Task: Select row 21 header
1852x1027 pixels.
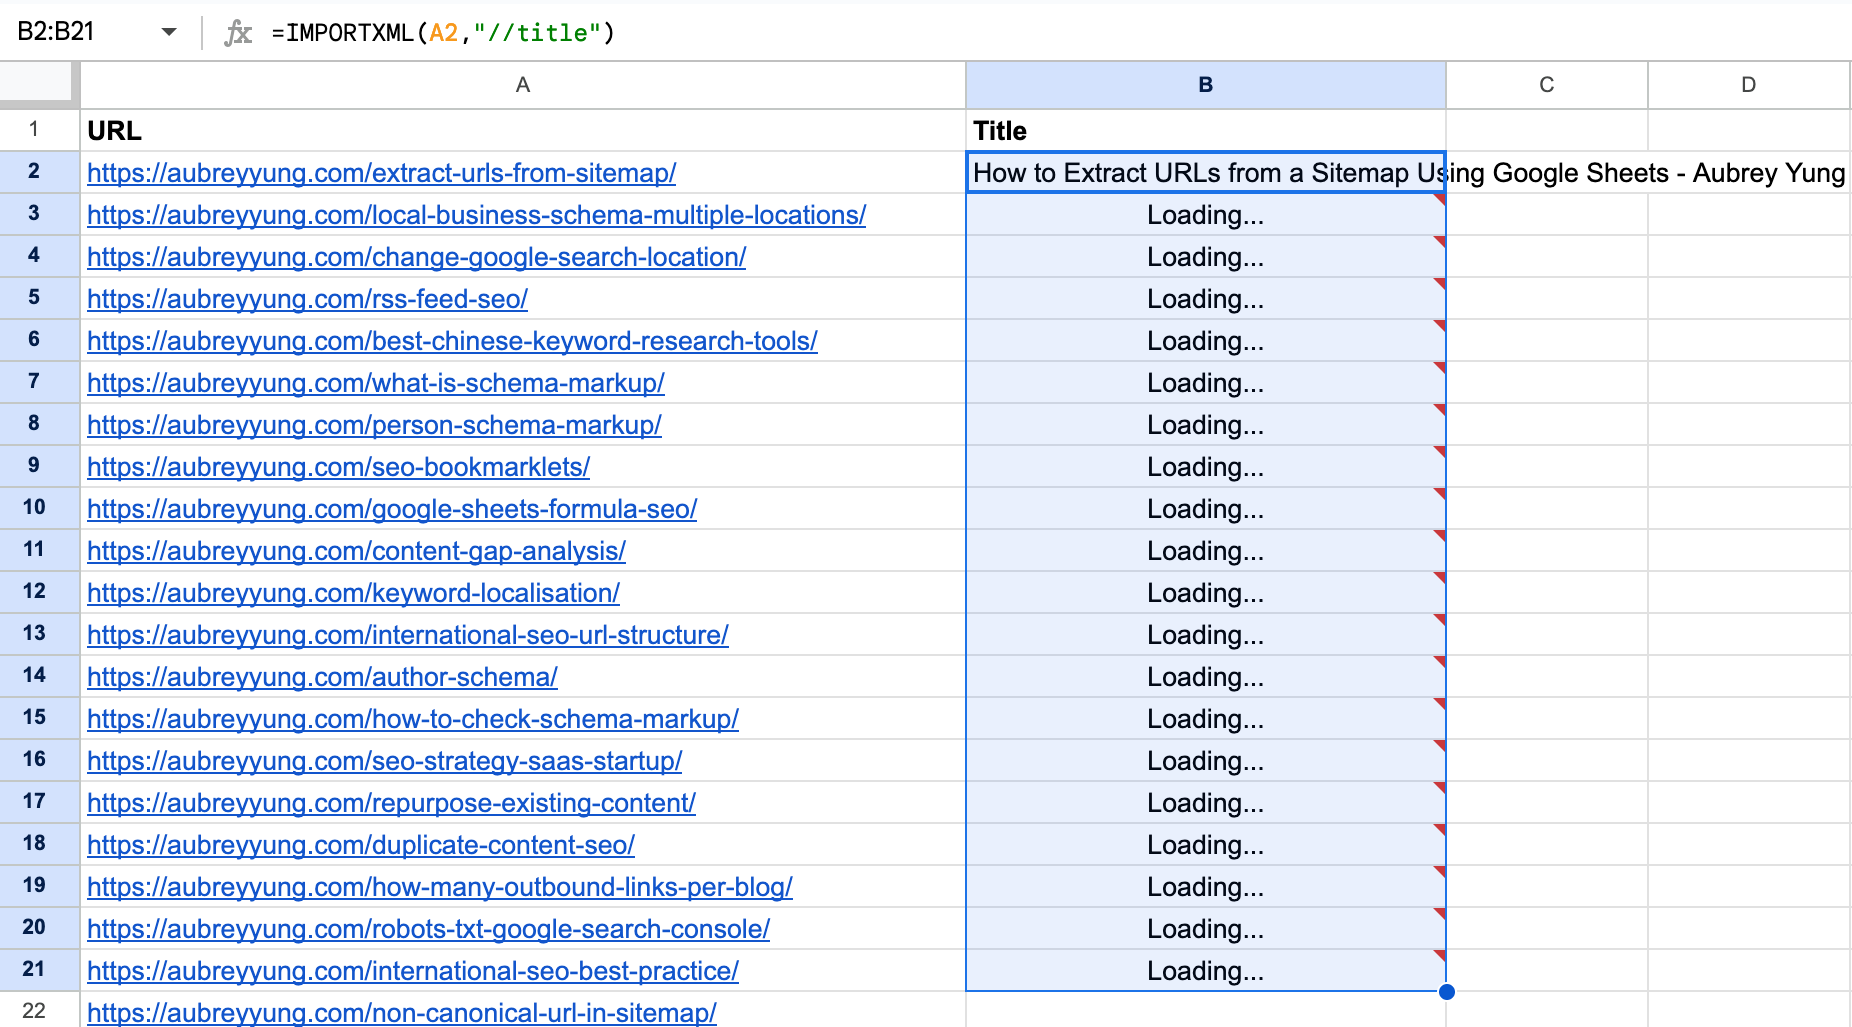Action: click(x=34, y=970)
